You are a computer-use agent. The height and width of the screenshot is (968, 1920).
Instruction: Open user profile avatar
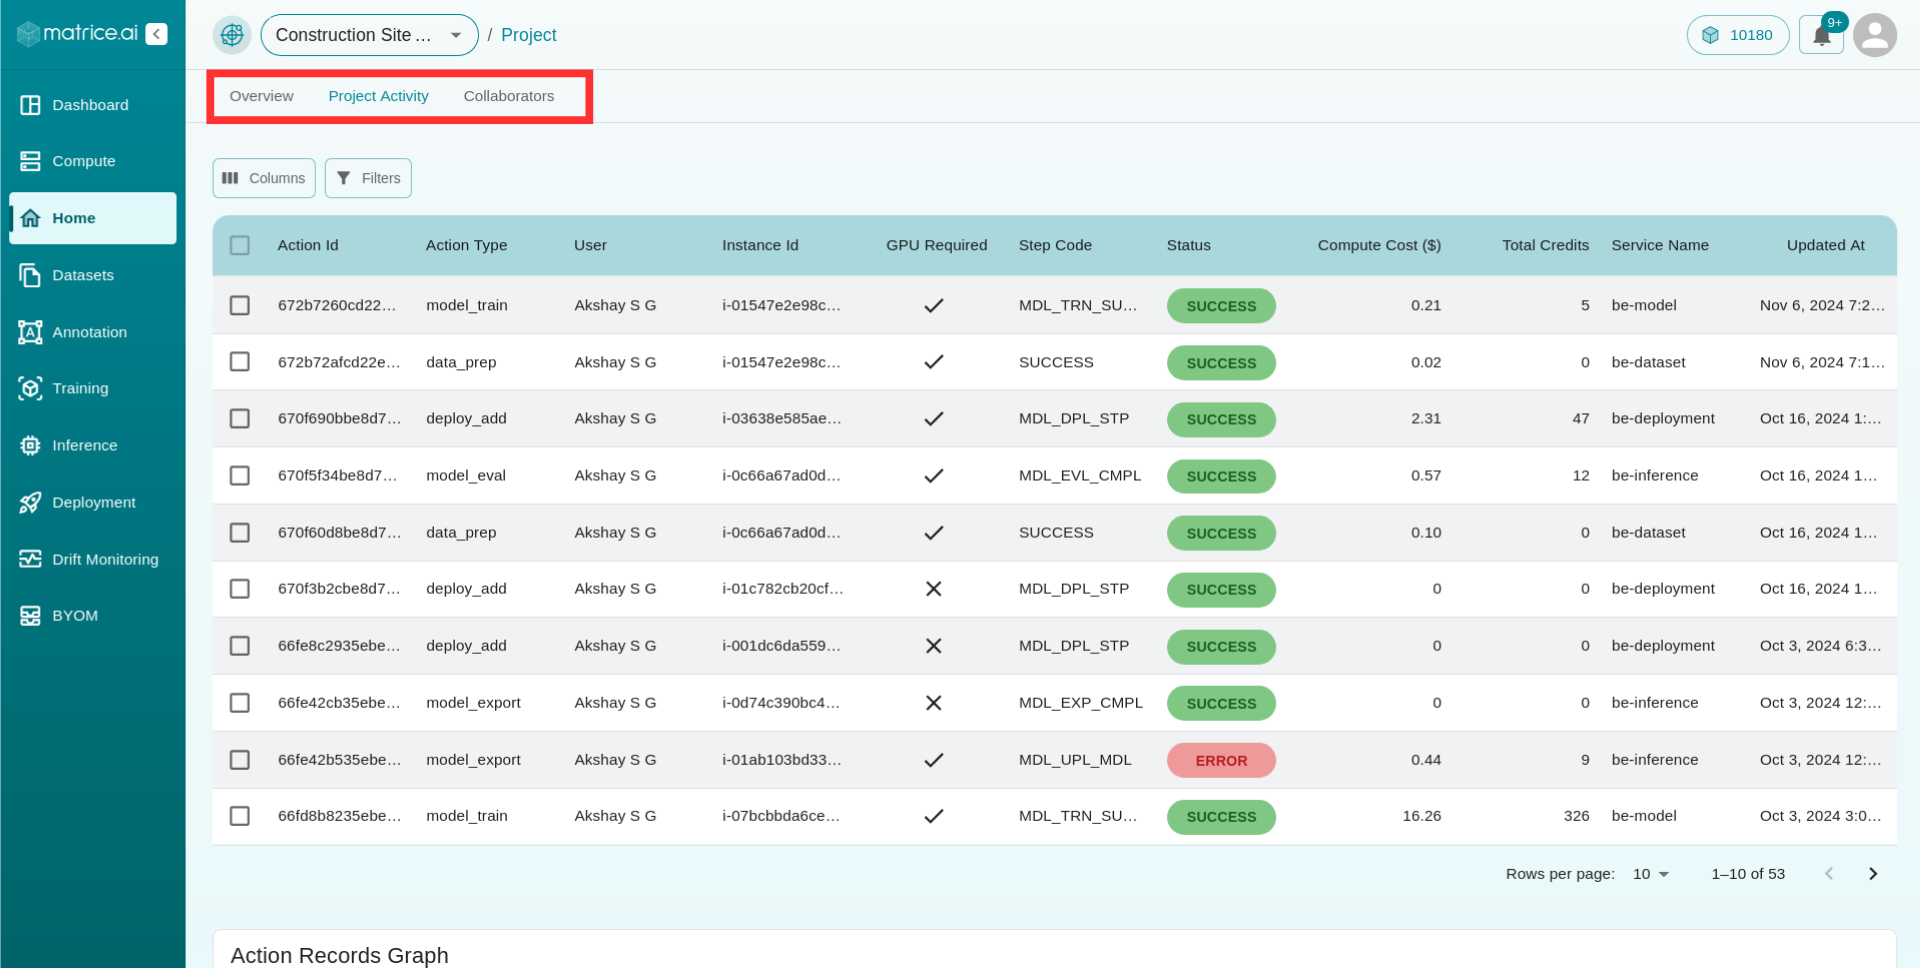(x=1875, y=35)
